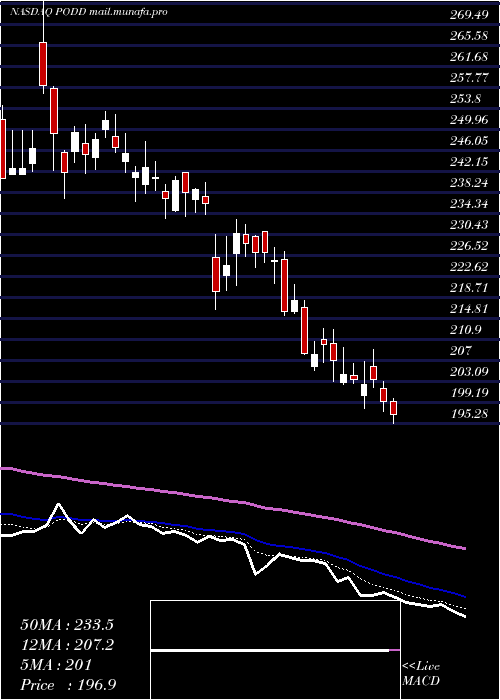Screen dimensions: 500x700
Task: Click the last red candlestick near 197
Action: 393,408
